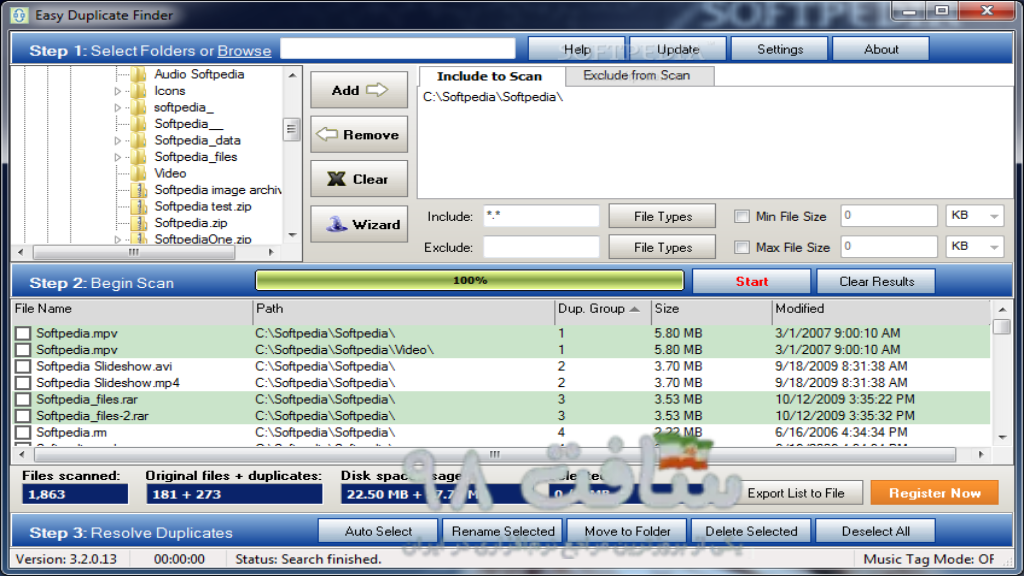Screen dimensions: 1024x576
Task: Click the Softpedia.zip archive icon
Action: [138, 223]
